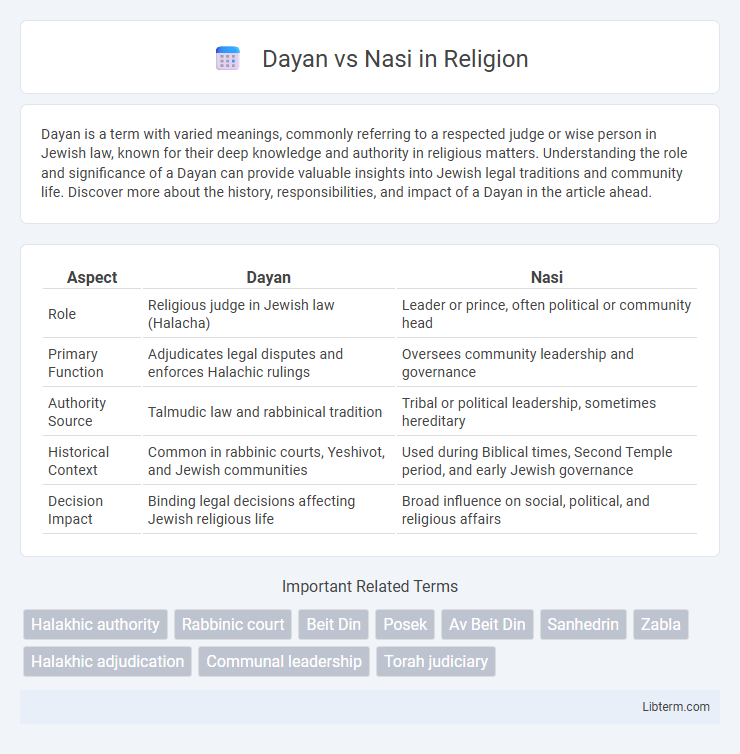
Task: Click 'Religious judge in Jewish law (Halacha)' cell
Action: point(268,314)
